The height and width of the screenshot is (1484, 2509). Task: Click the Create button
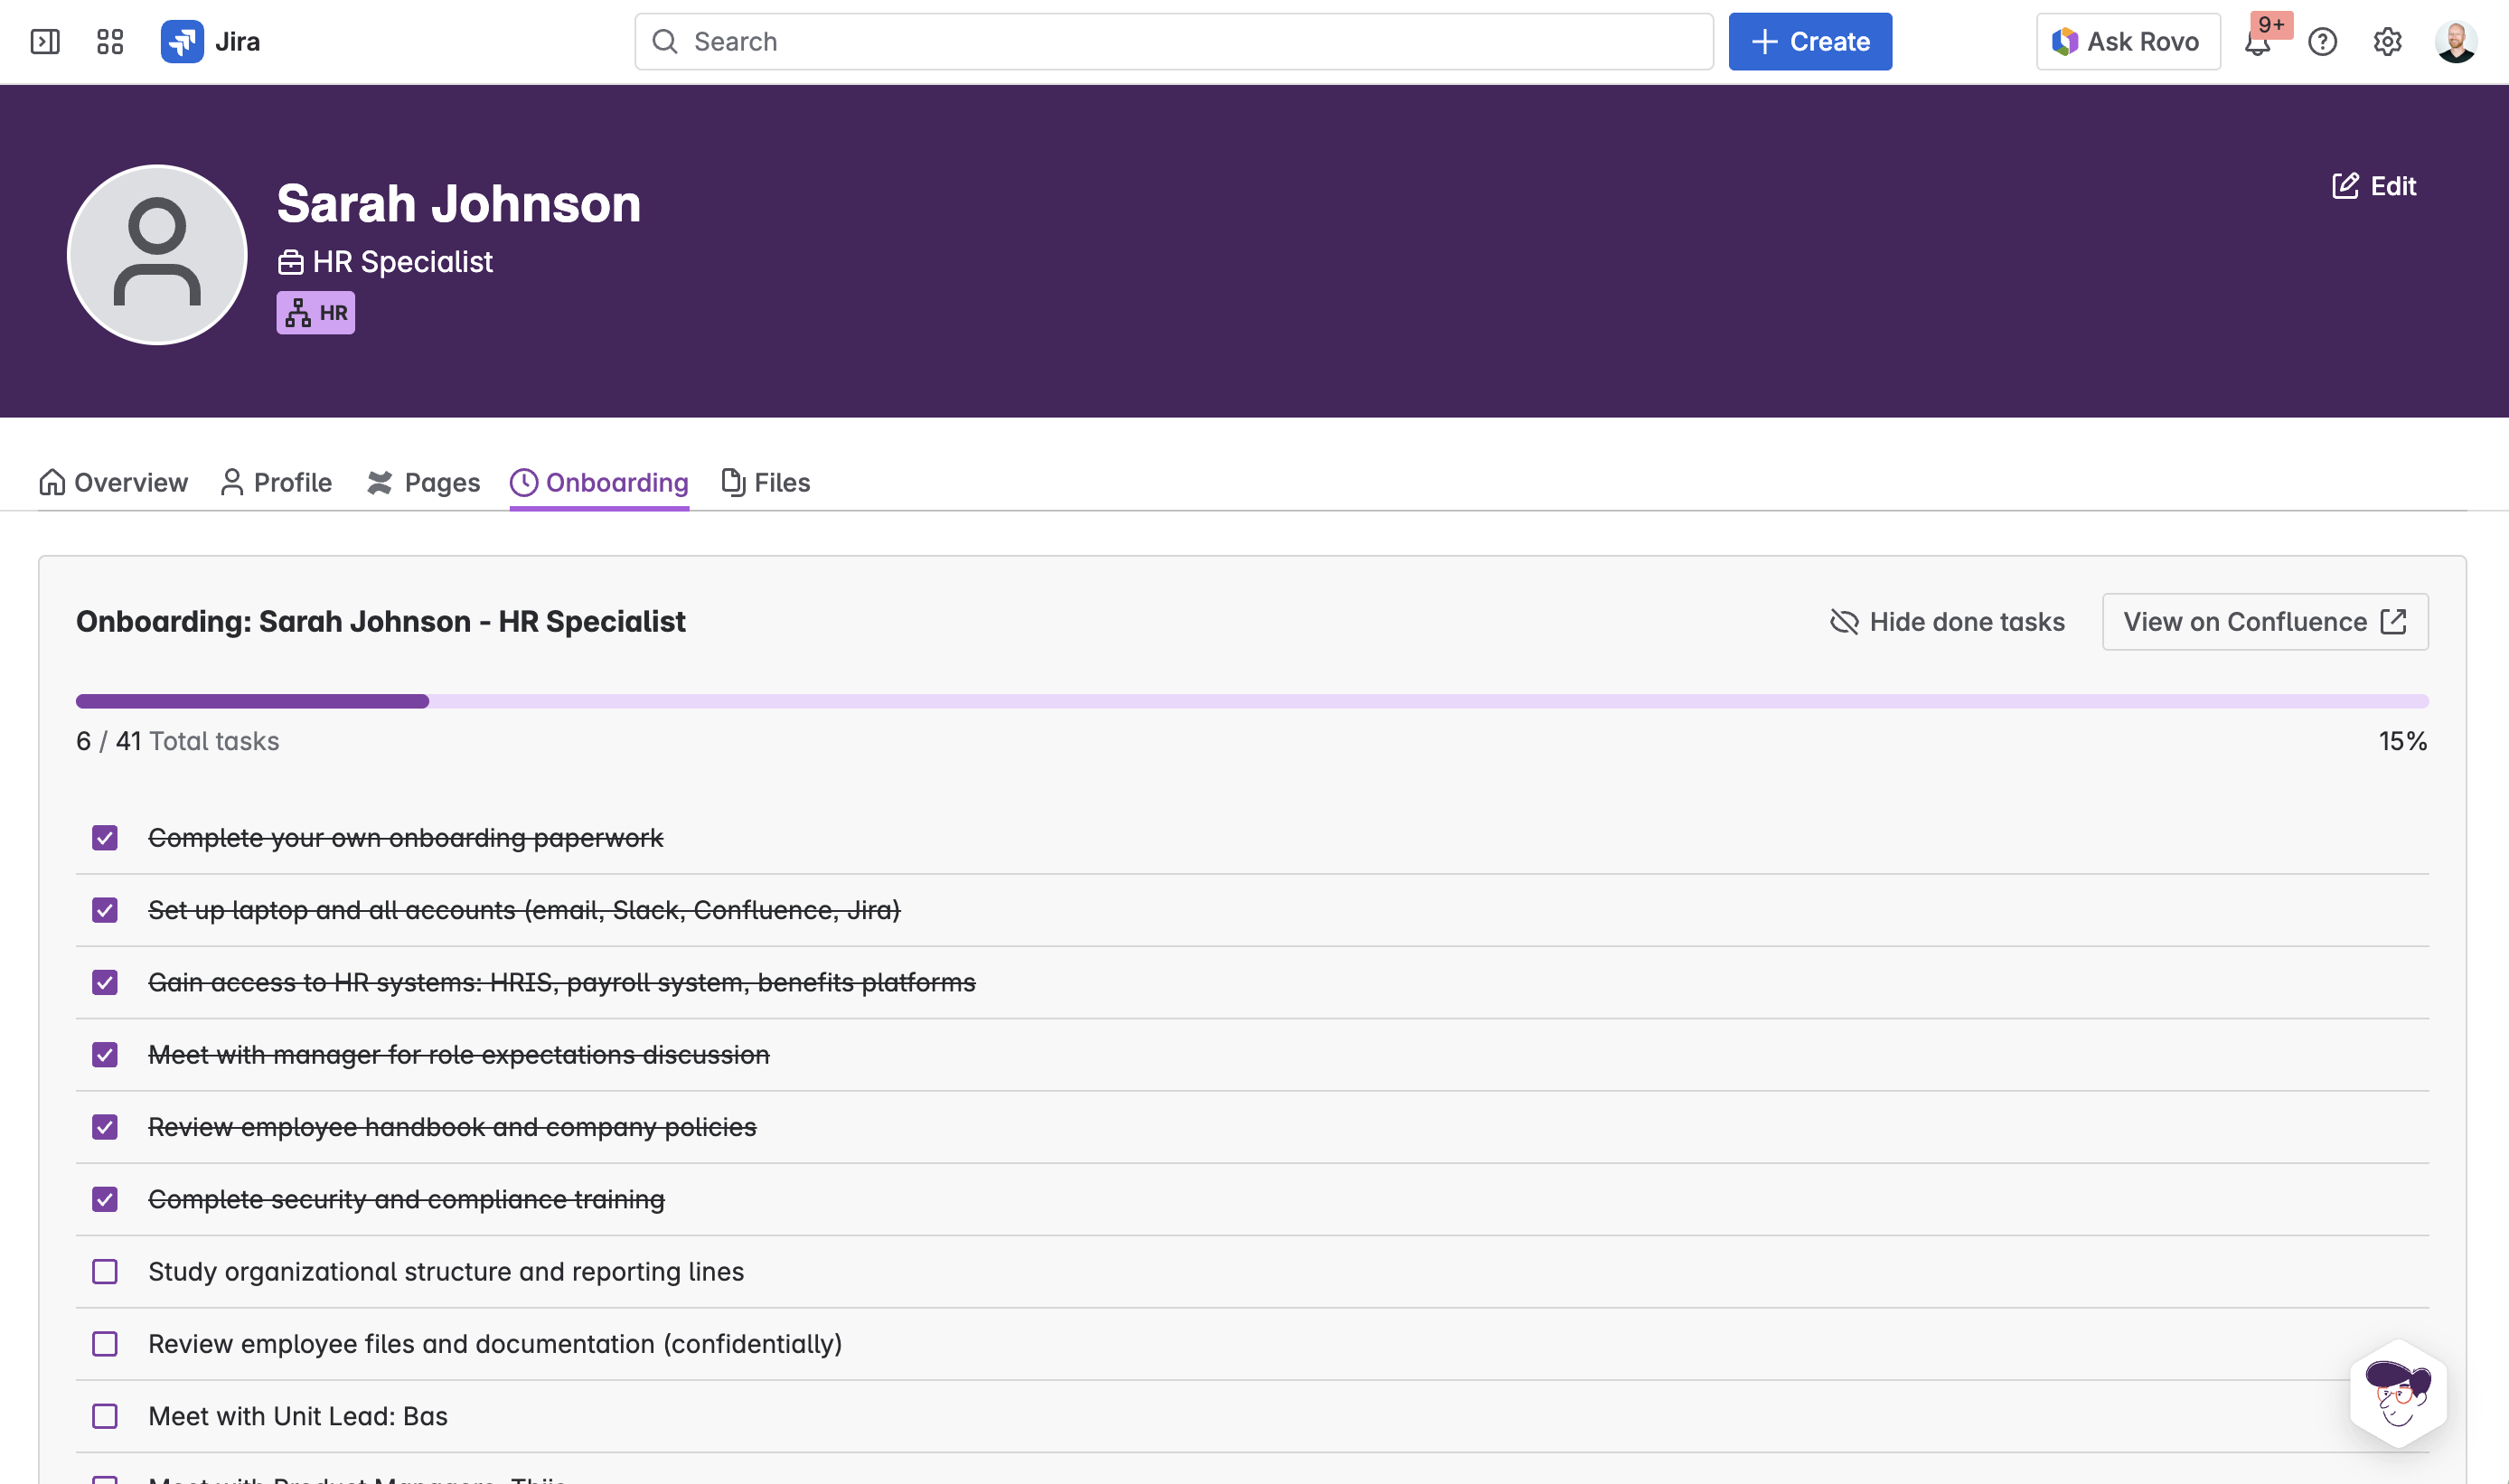1810,41
